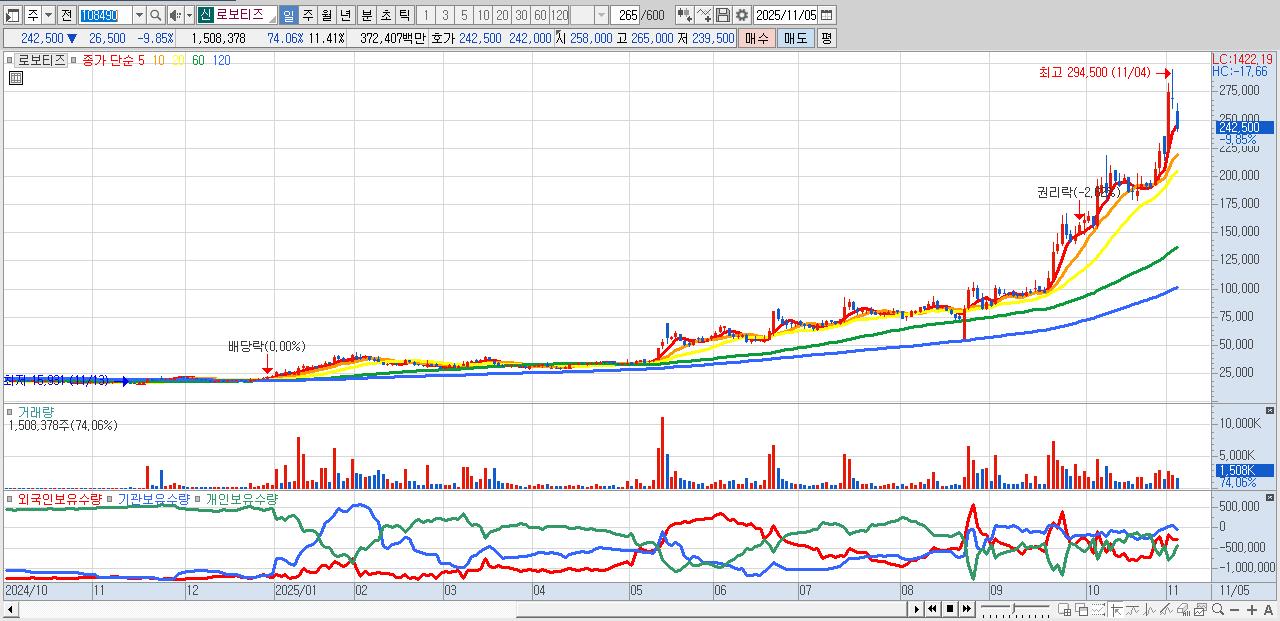Click the indicator add icon left of floppy disk
Viewport: 1280px width, 621px height.
(704, 15)
